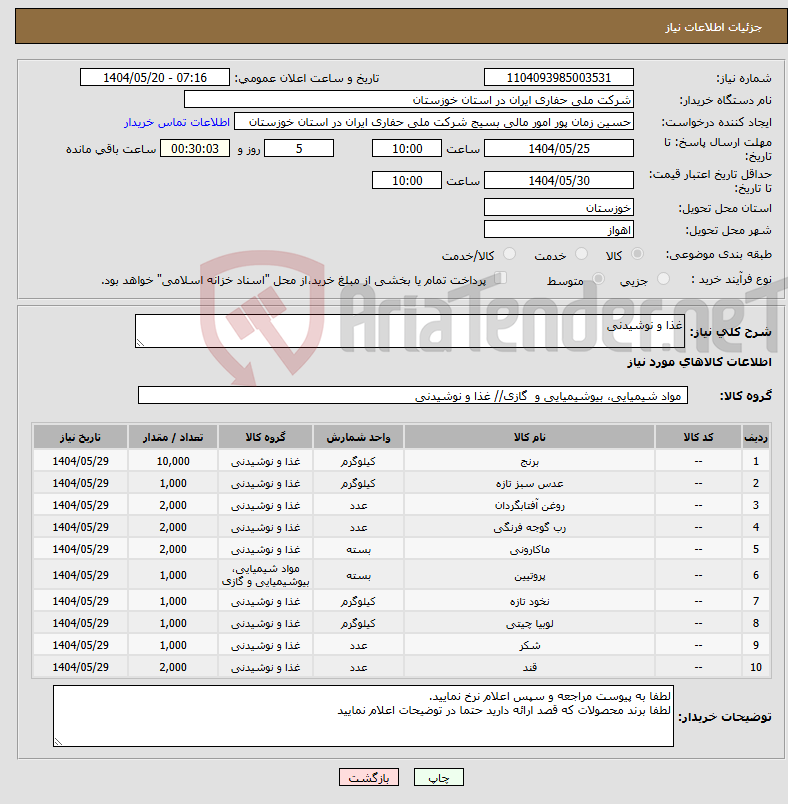The width and height of the screenshot is (788, 804).
Task: Click the قند item cell
Action: pyautogui.click(x=530, y=667)
